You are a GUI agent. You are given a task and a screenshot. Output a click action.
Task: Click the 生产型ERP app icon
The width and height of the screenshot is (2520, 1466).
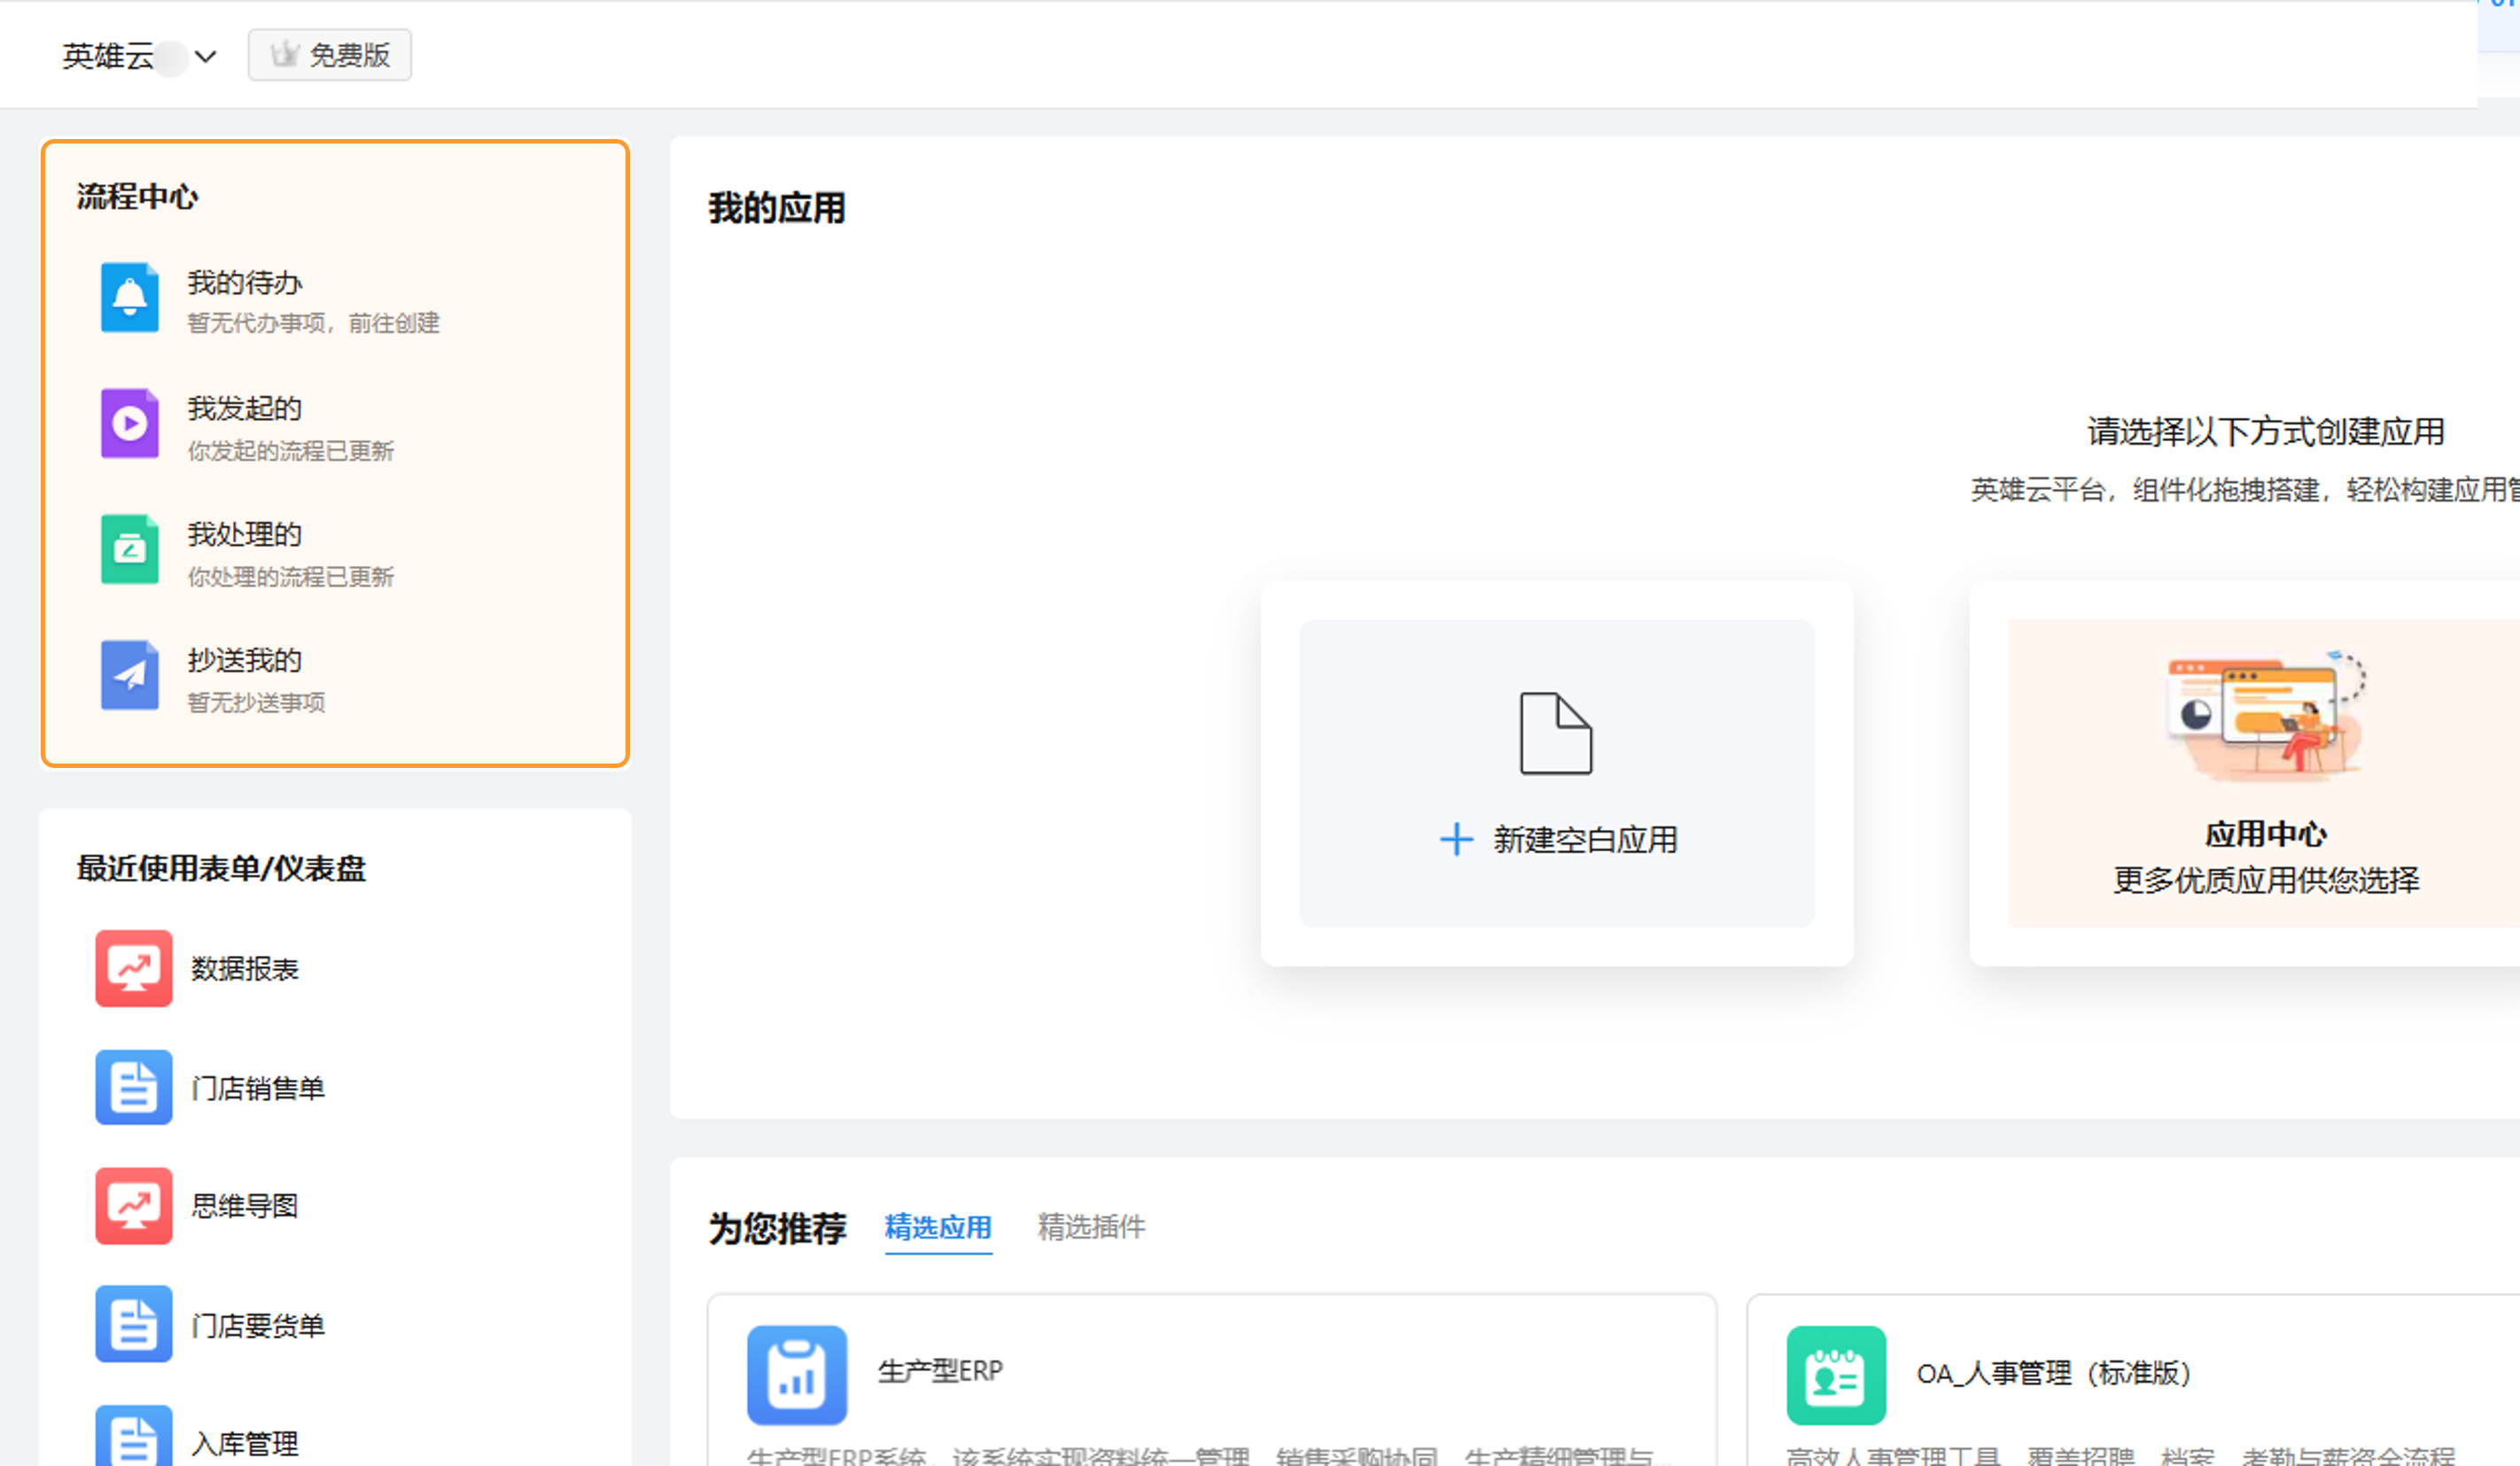tap(796, 1375)
